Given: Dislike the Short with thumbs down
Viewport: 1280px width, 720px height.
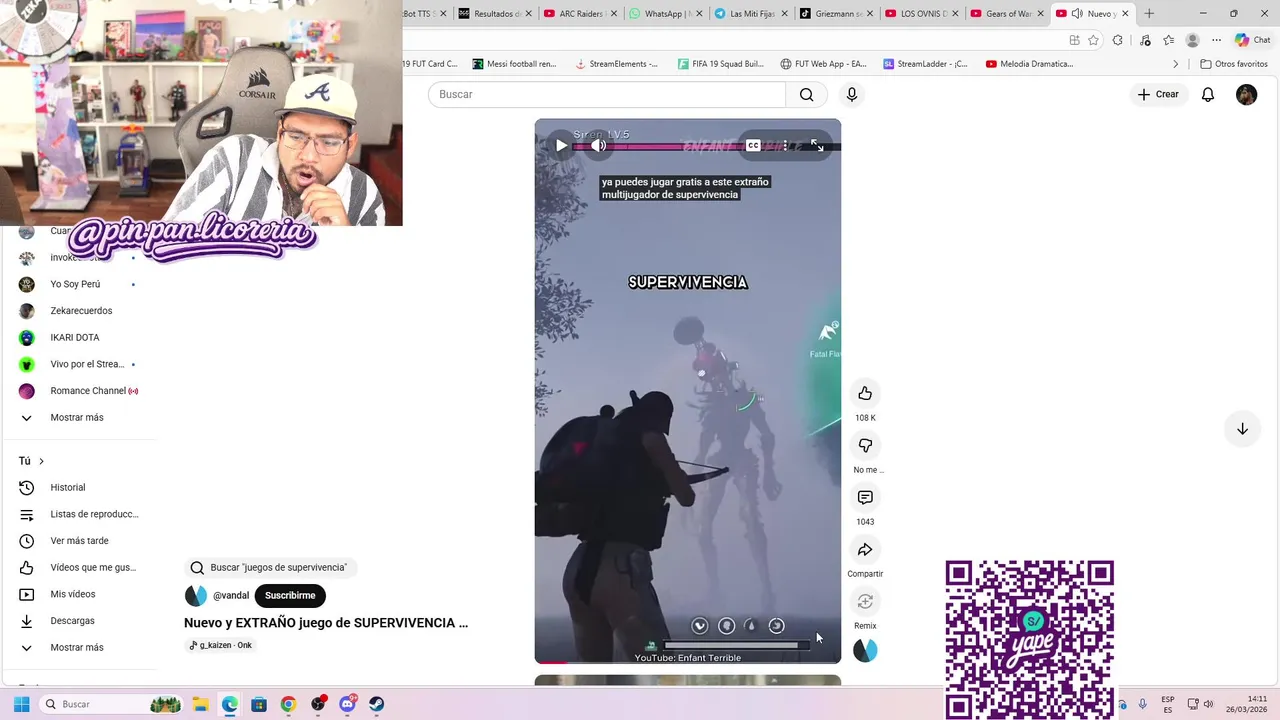Looking at the screenshot, I should 865,445.
